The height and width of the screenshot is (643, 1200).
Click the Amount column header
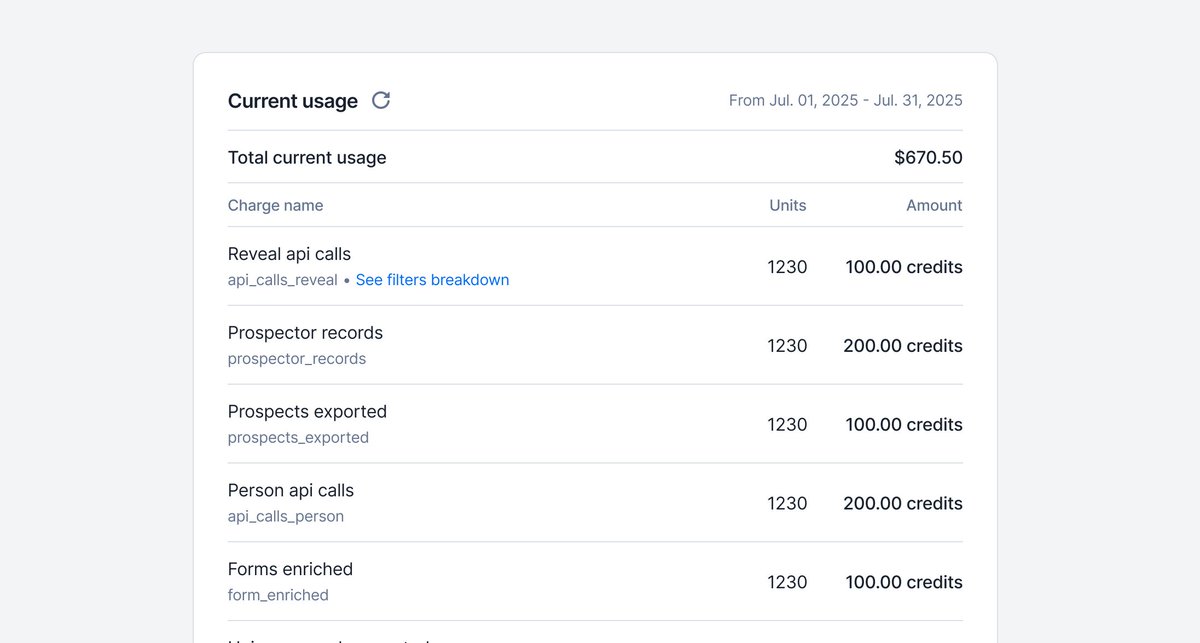coord(934,205)
